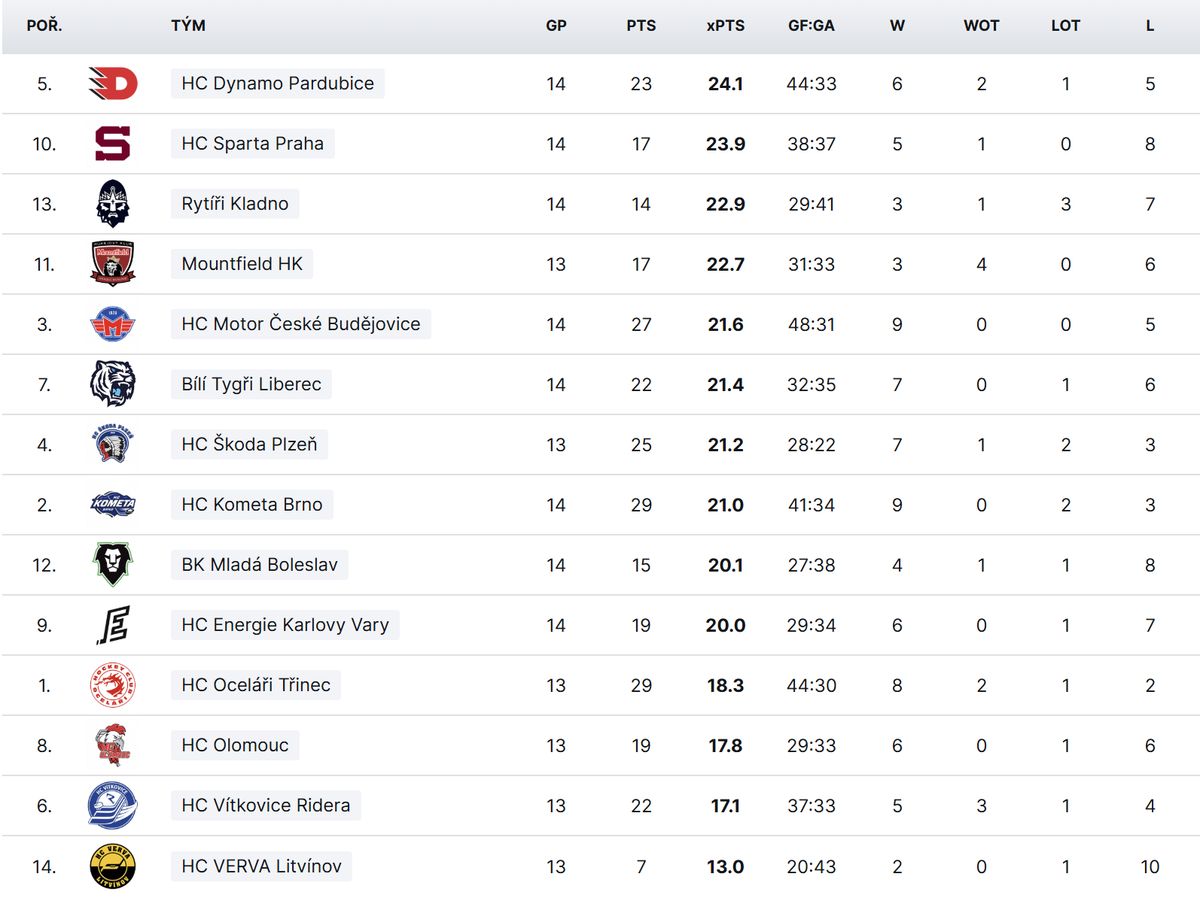Open HC Škoda Plzeň team link
Viewport: 1200px width, 901px height.
pos(249,444)
